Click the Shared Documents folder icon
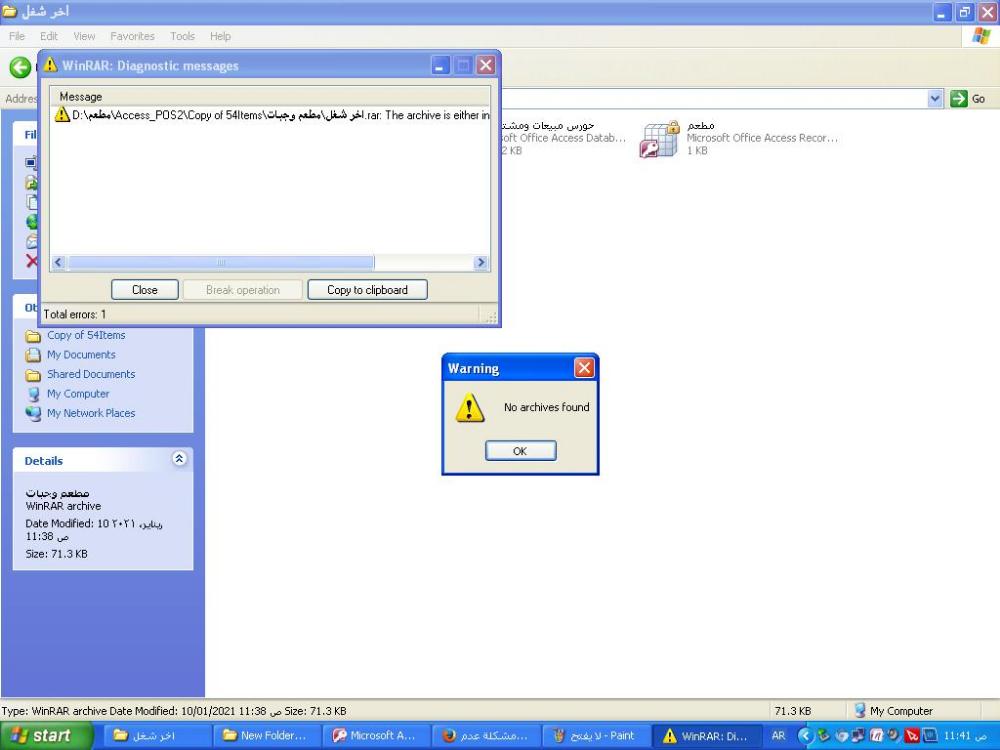The width and height of the screenshot is (1000, 750). 33,375
